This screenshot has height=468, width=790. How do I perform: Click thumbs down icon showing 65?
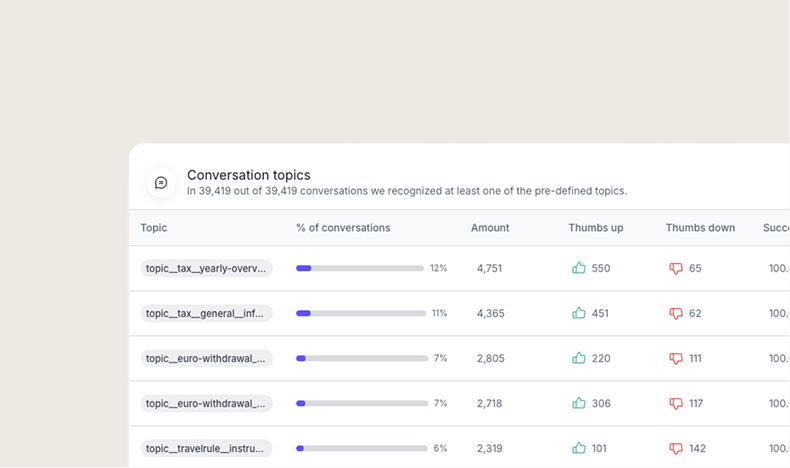pyautogui.click(x=676, y=268)
